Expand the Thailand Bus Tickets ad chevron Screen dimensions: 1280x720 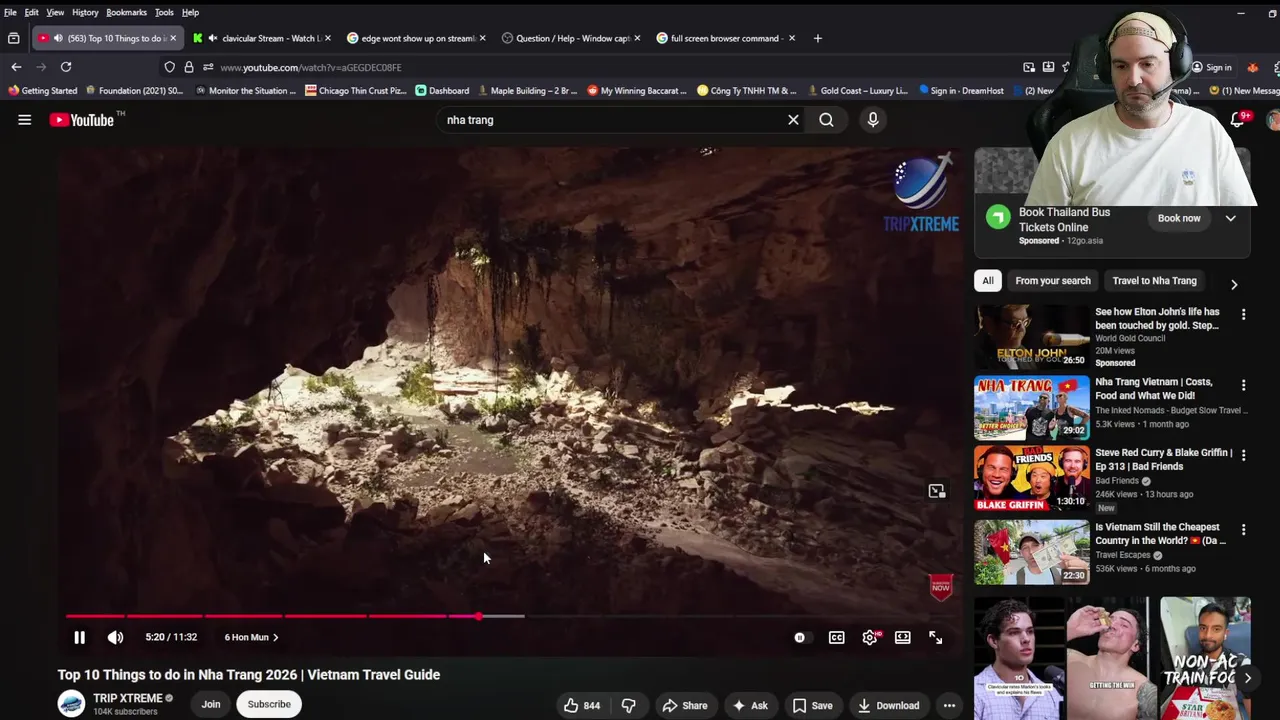coord(1231,218)
